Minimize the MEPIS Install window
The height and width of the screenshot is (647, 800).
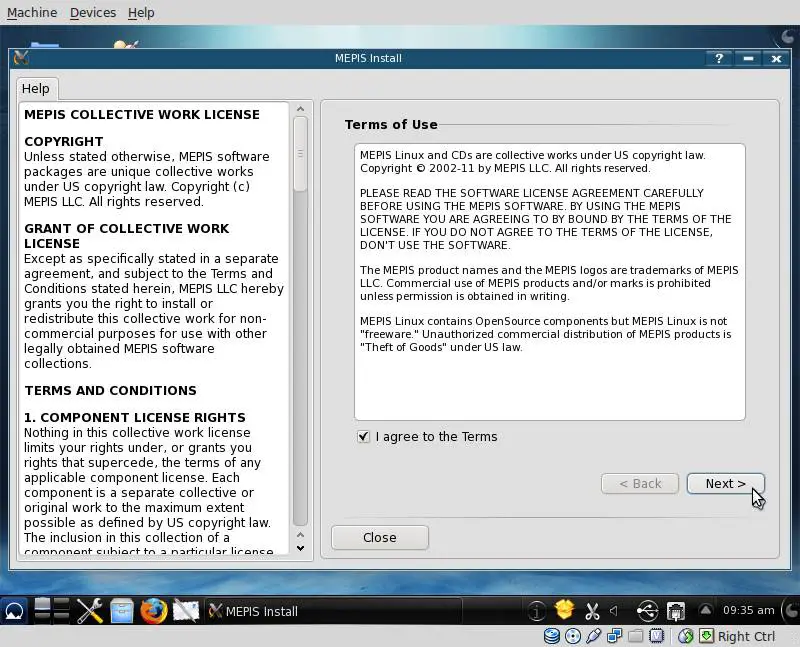(748, 58)
